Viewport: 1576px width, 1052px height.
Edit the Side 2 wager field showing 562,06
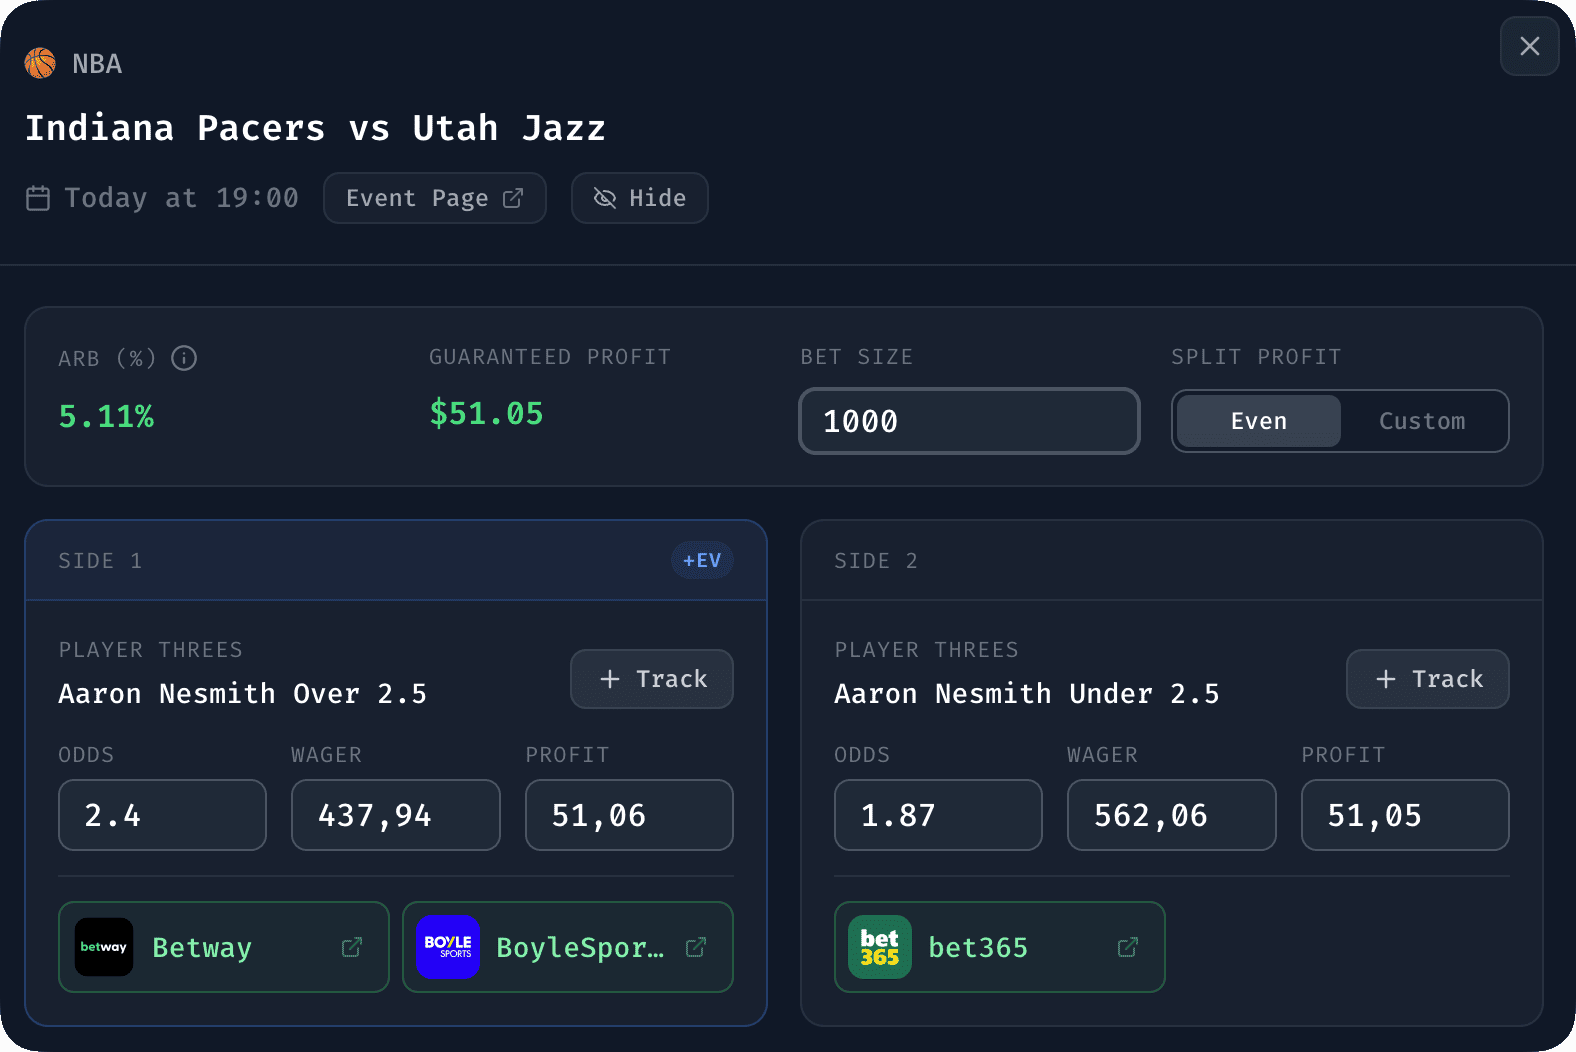tap(1171, 815)
